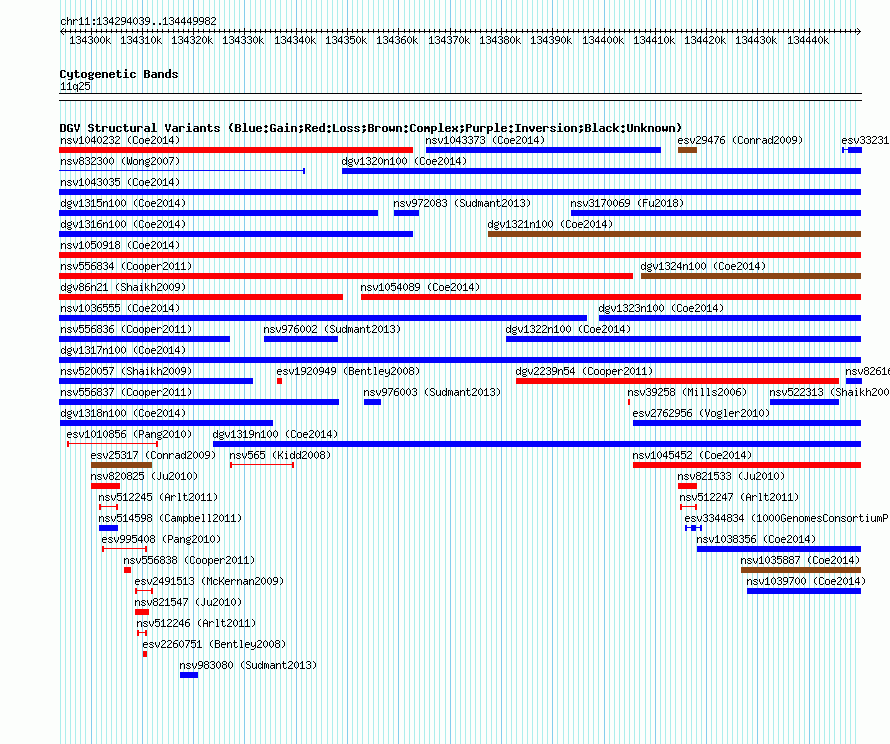Open nsv821533 (Ju2010) variant

pyautogui.click(x=687, y=486)
